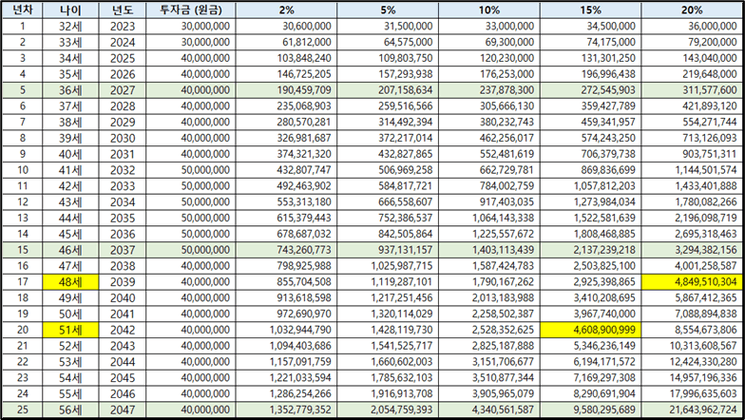
Task: Click age cell 32세
Action: 70,26
